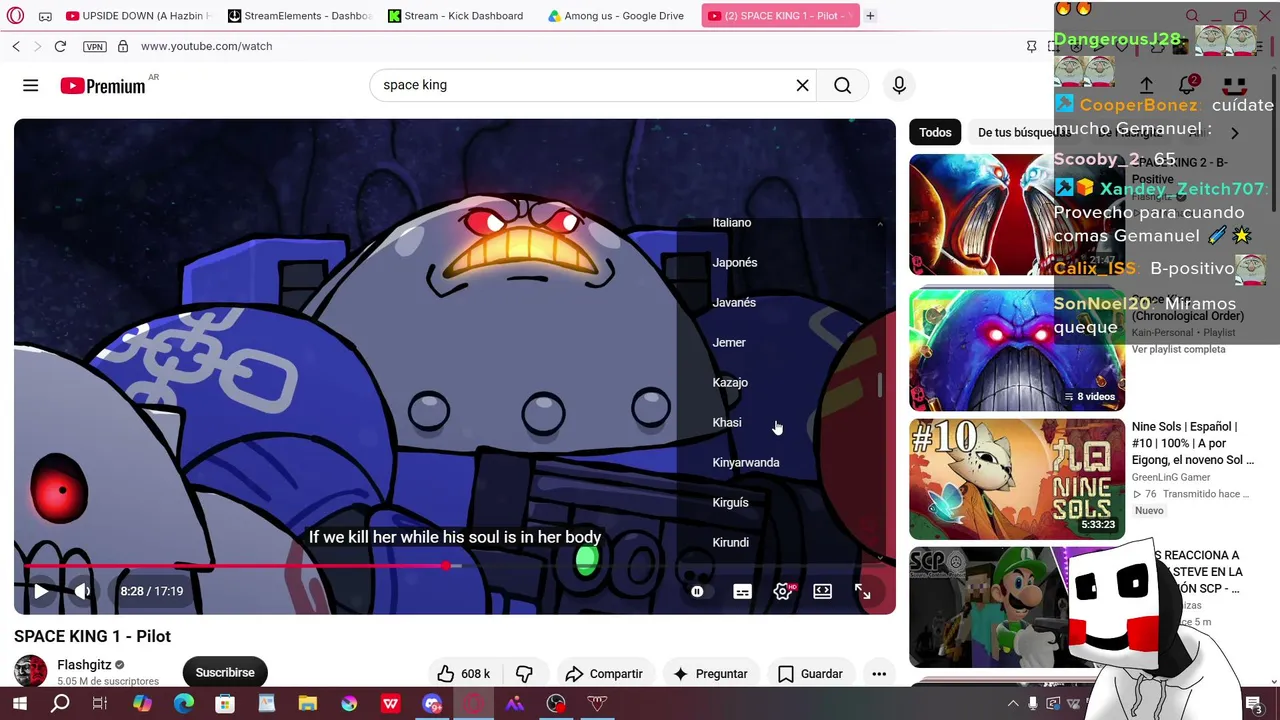Click the Preguntar button
Screen dimensions: 1280x720
(x=711, y=674)
